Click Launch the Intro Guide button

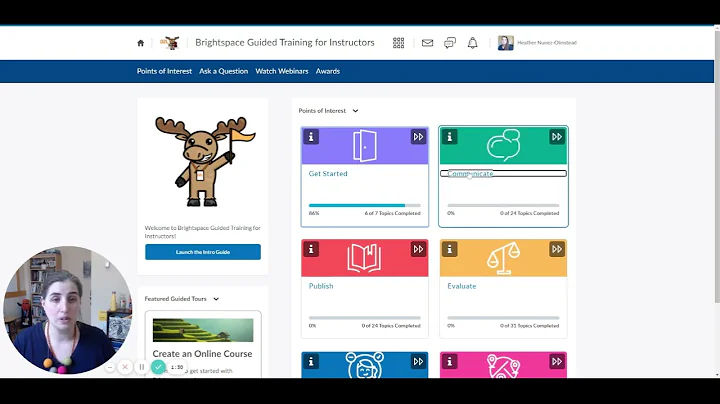point(203,252)
